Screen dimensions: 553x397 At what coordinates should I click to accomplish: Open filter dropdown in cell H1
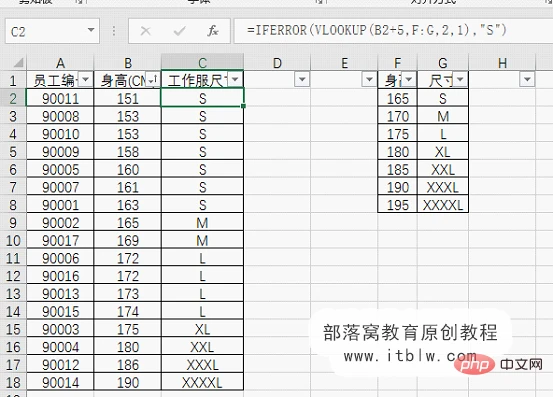[527, 79]
